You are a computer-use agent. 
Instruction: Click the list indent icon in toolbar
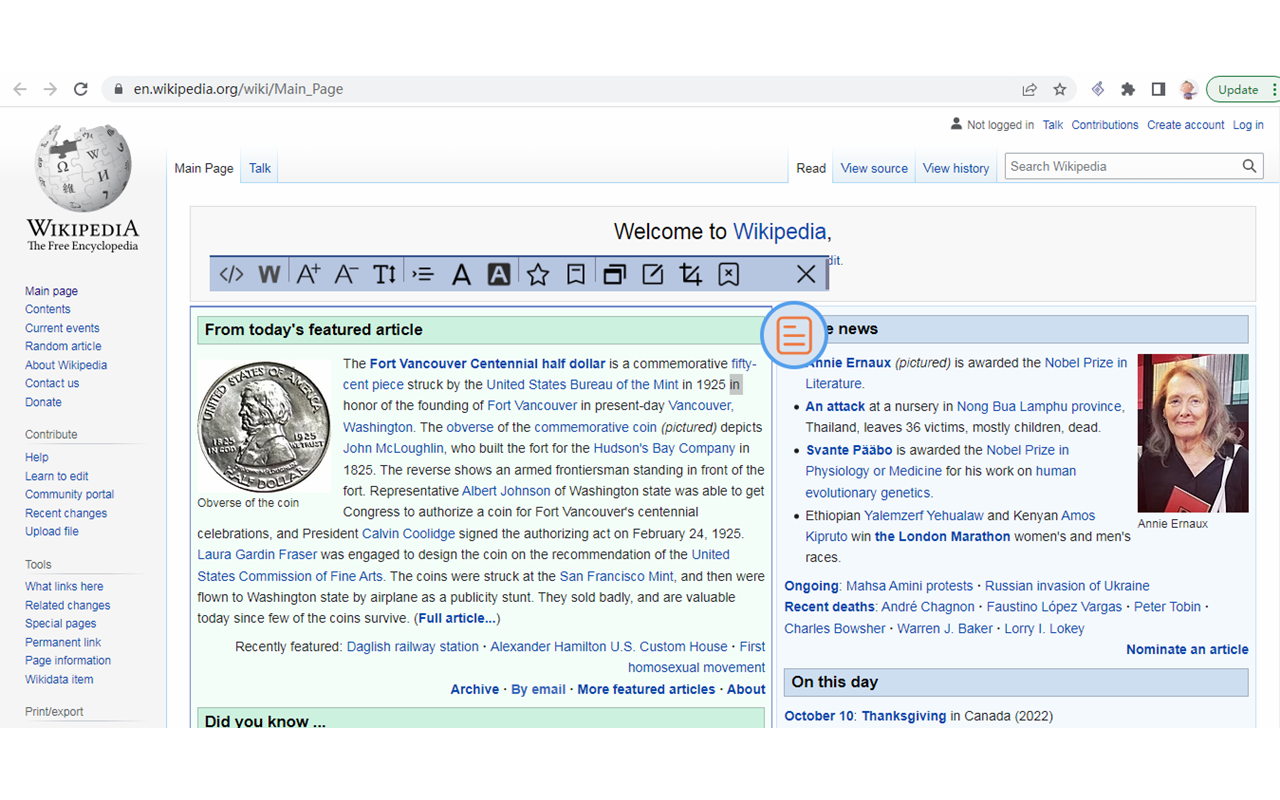tap(423, 274)
